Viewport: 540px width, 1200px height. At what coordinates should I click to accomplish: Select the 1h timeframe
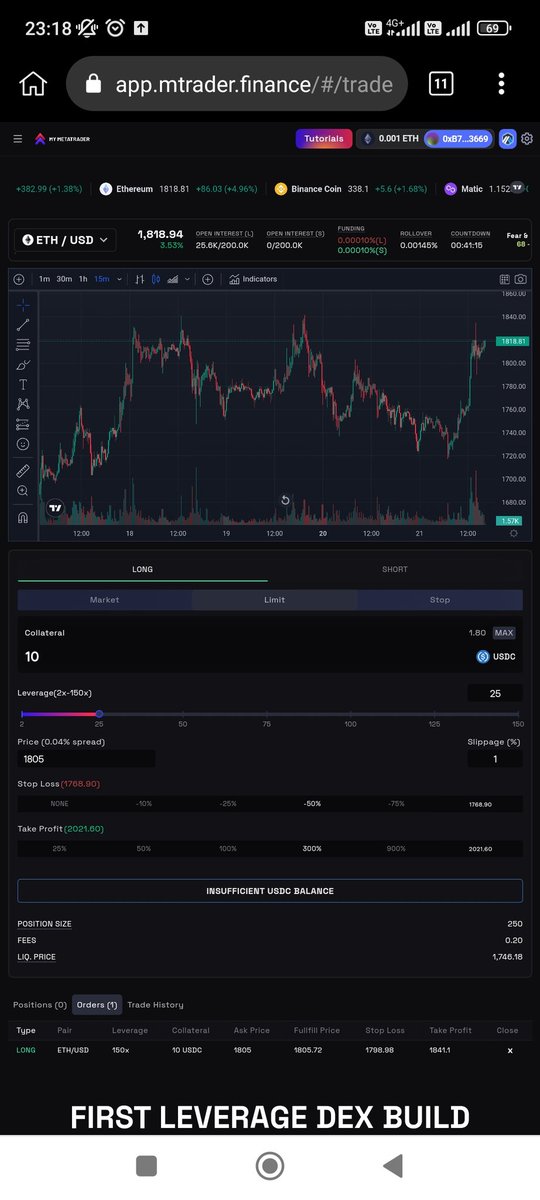click(x=84, y=279)
